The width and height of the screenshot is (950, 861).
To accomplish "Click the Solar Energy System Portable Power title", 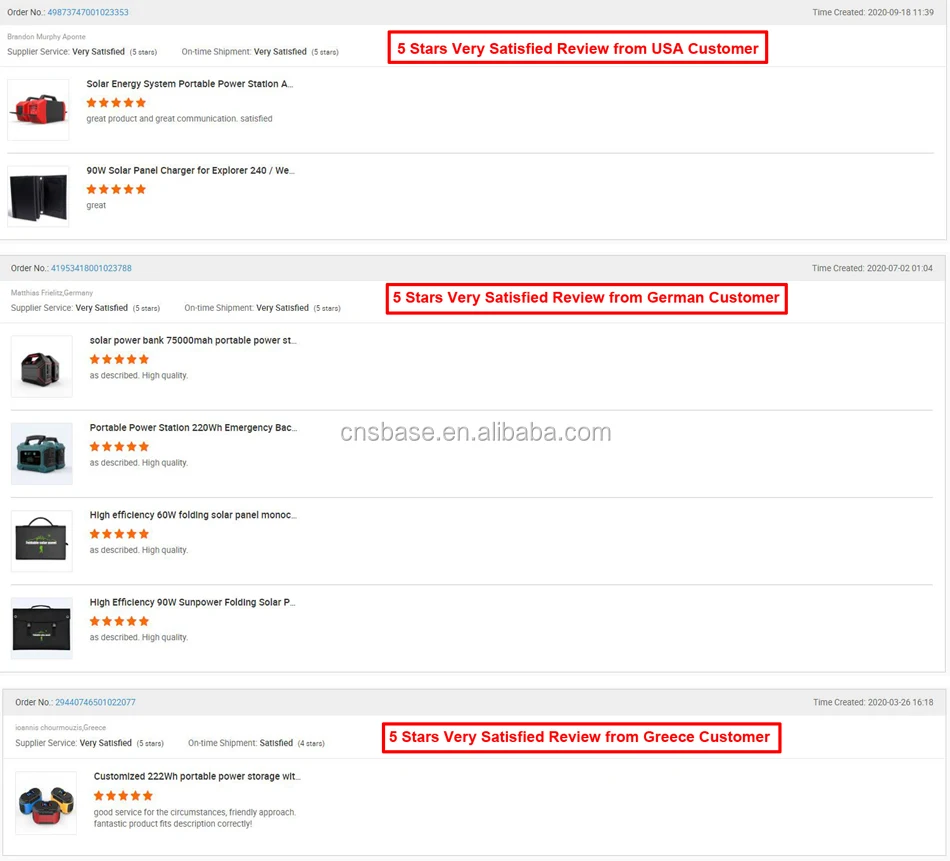I will pos(190,84).
